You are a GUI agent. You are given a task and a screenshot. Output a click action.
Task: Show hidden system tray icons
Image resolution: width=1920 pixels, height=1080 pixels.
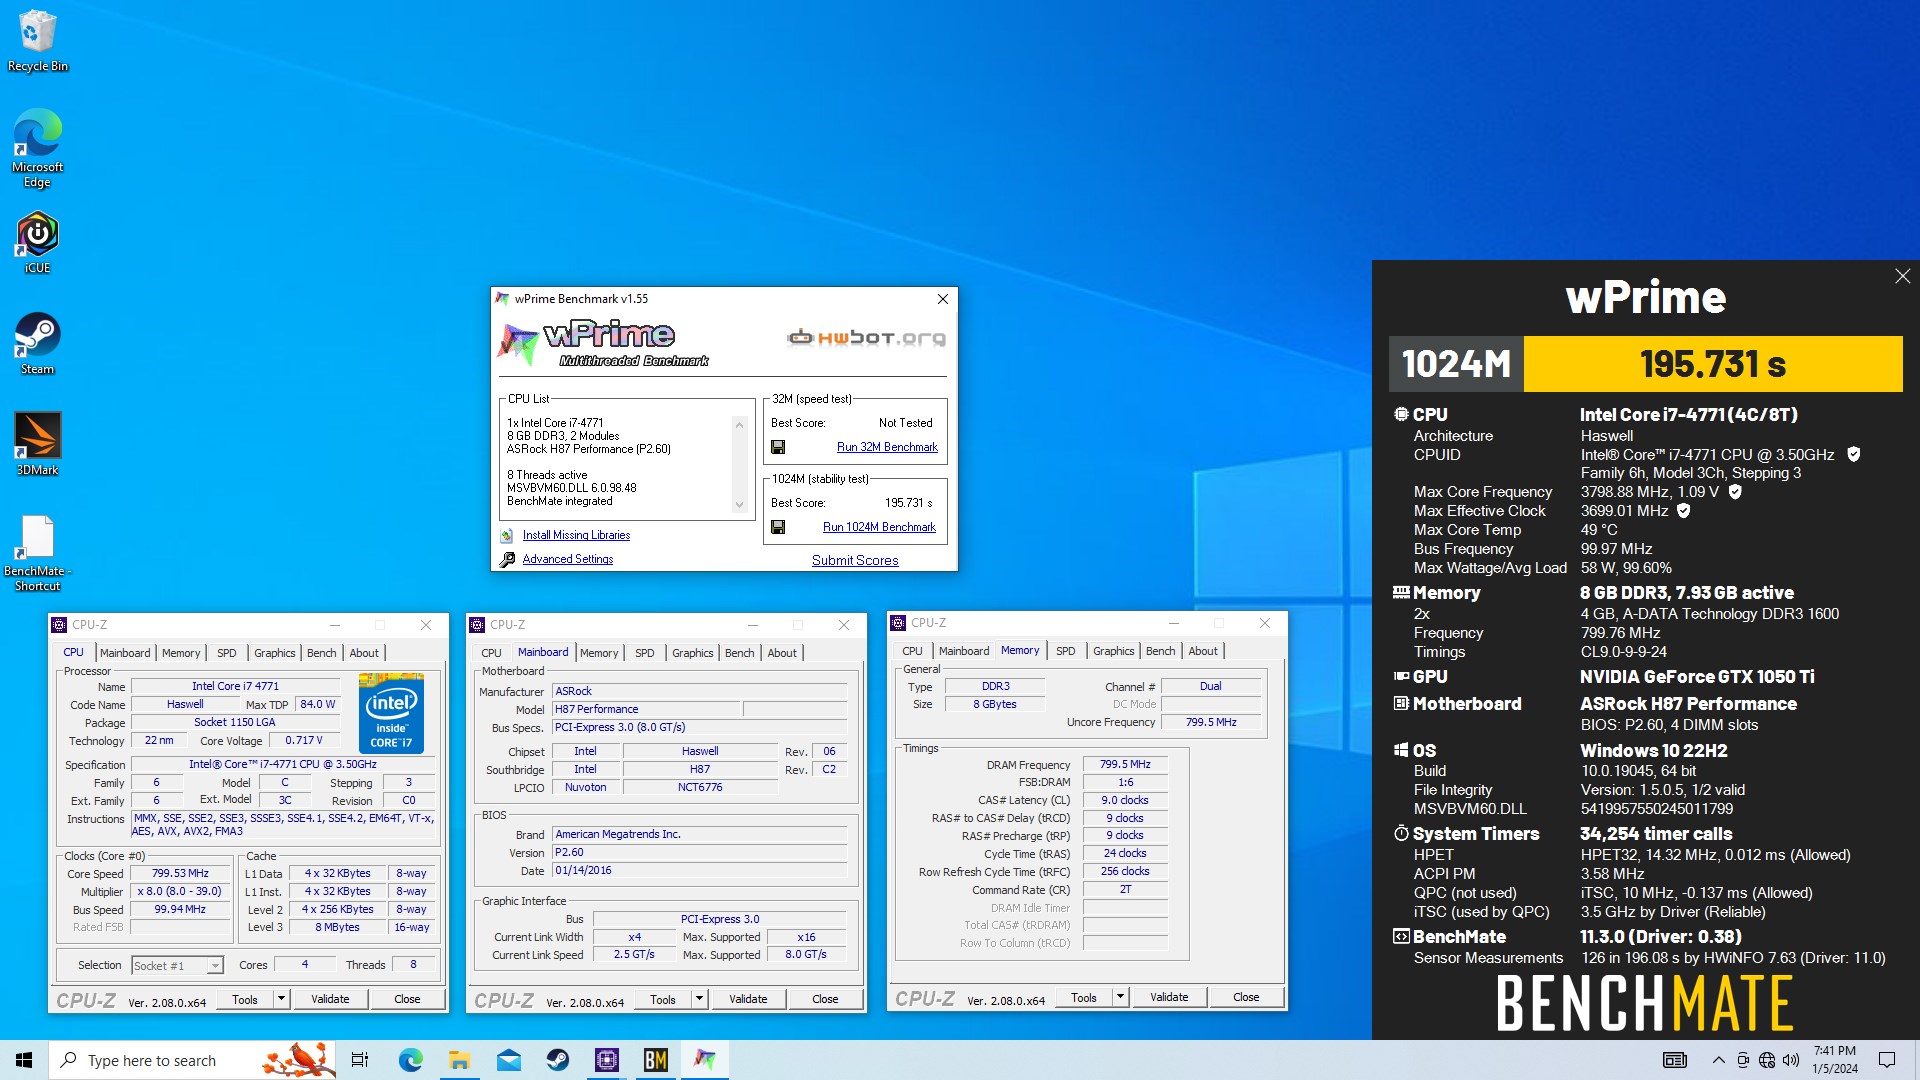pyautogui.click(x=1718, y=1060)
